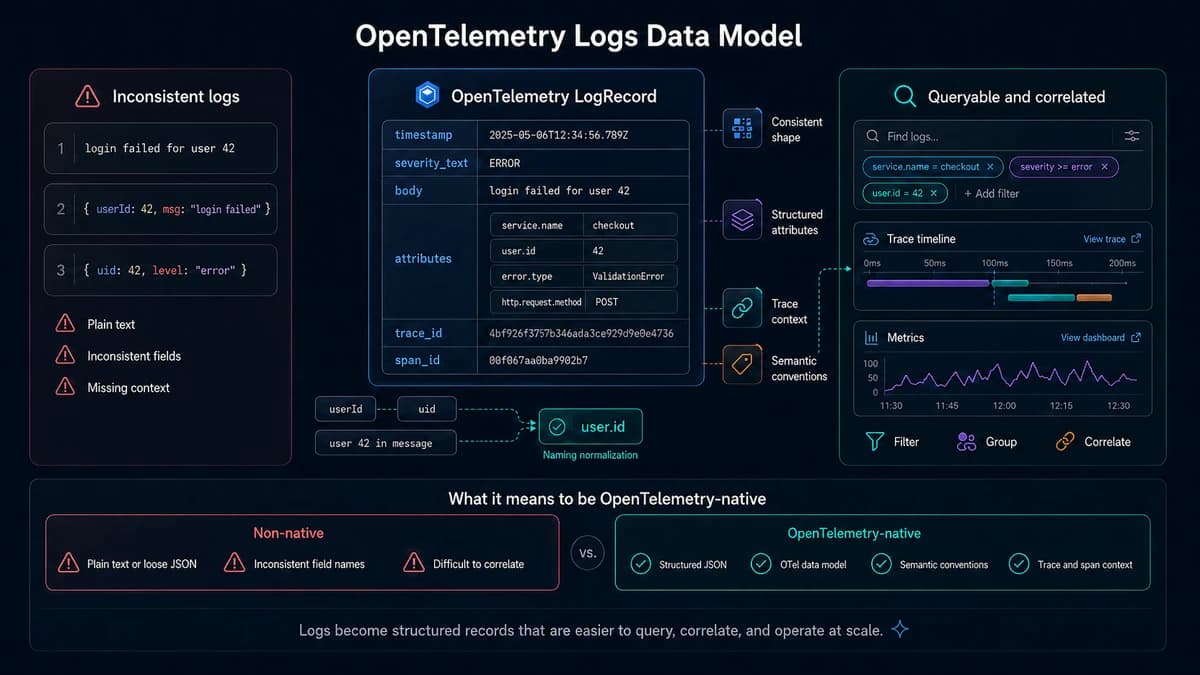
Task: Click the warning icon beside Inconsistent fields
Action: tap(65, 355)
